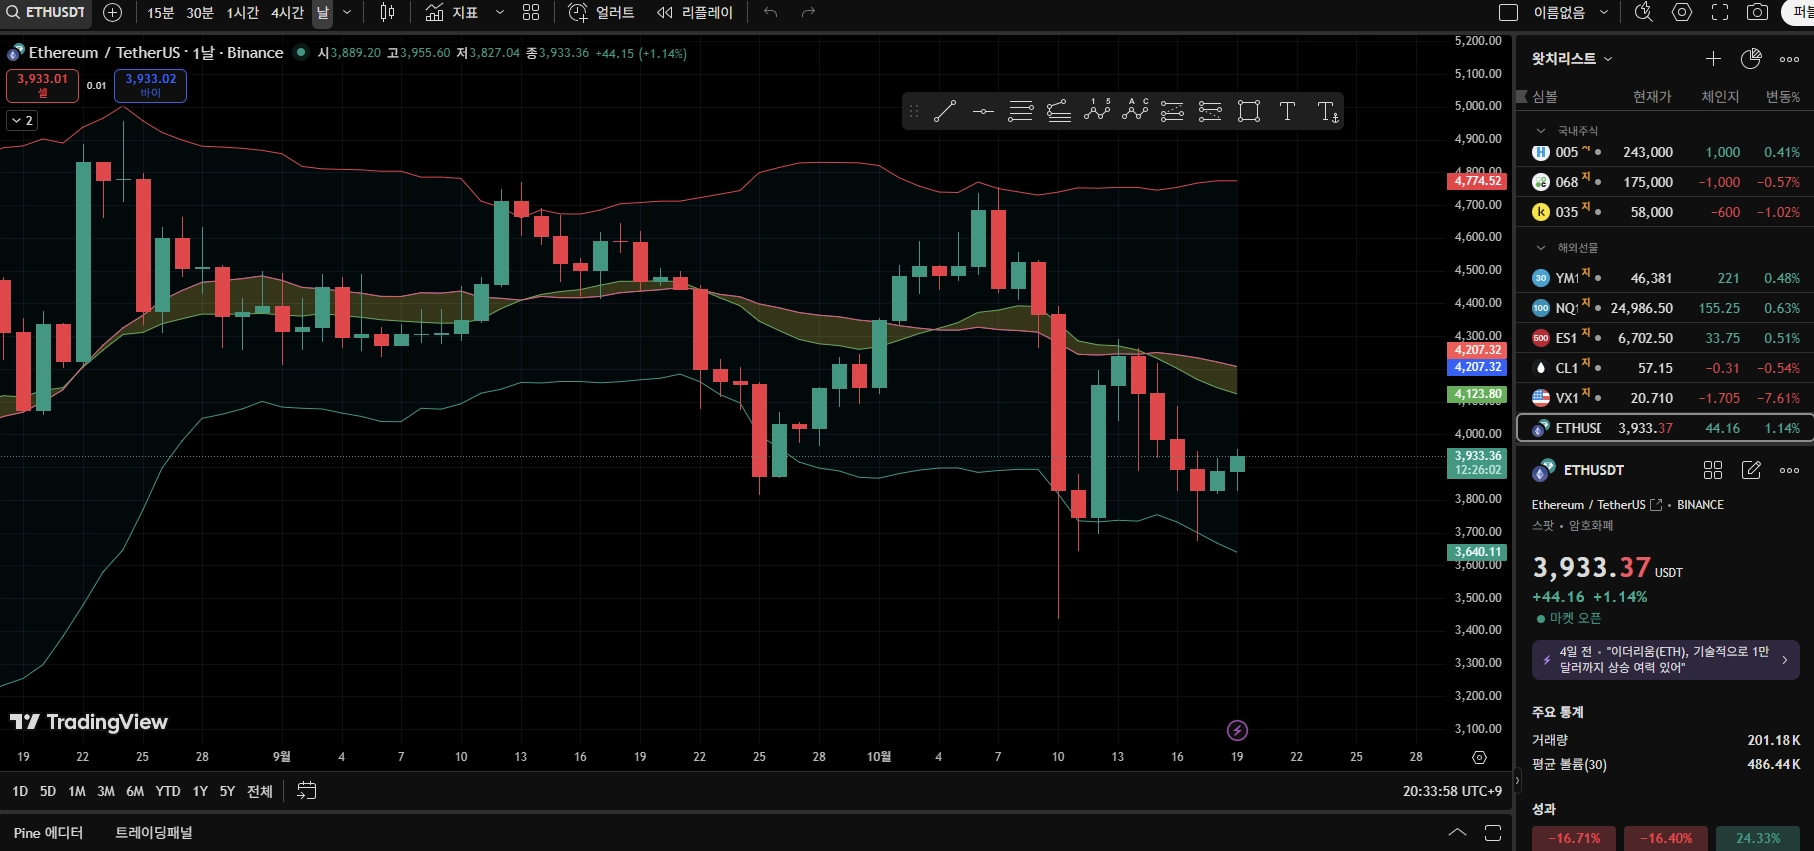This screenshot has width=1814, height=851.
Task: Click the red 3,933.01 sell button
Action: pos(42,86)
